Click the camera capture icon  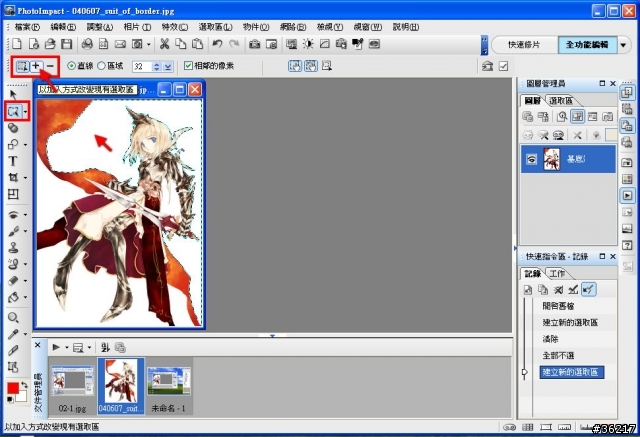[x=255, y=44]
